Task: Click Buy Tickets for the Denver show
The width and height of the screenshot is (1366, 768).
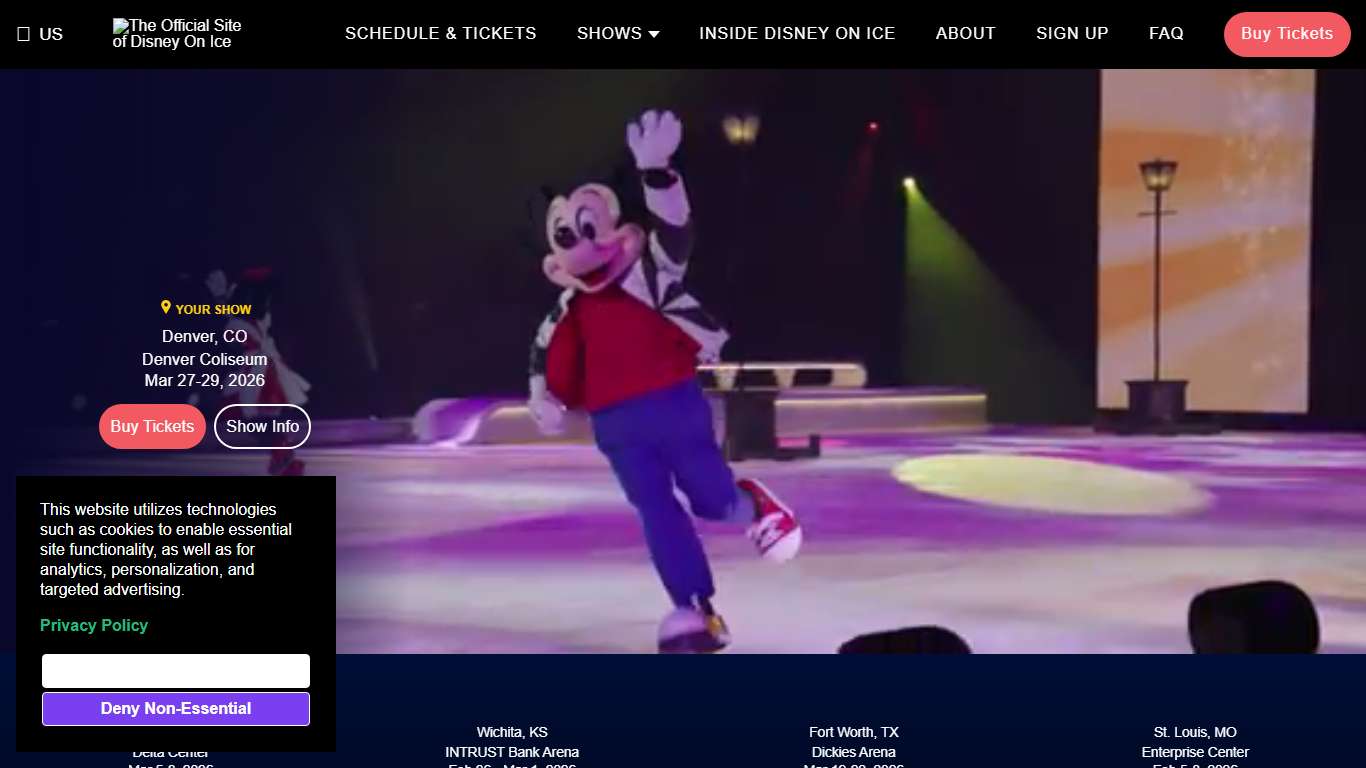Action: [152, 426]
